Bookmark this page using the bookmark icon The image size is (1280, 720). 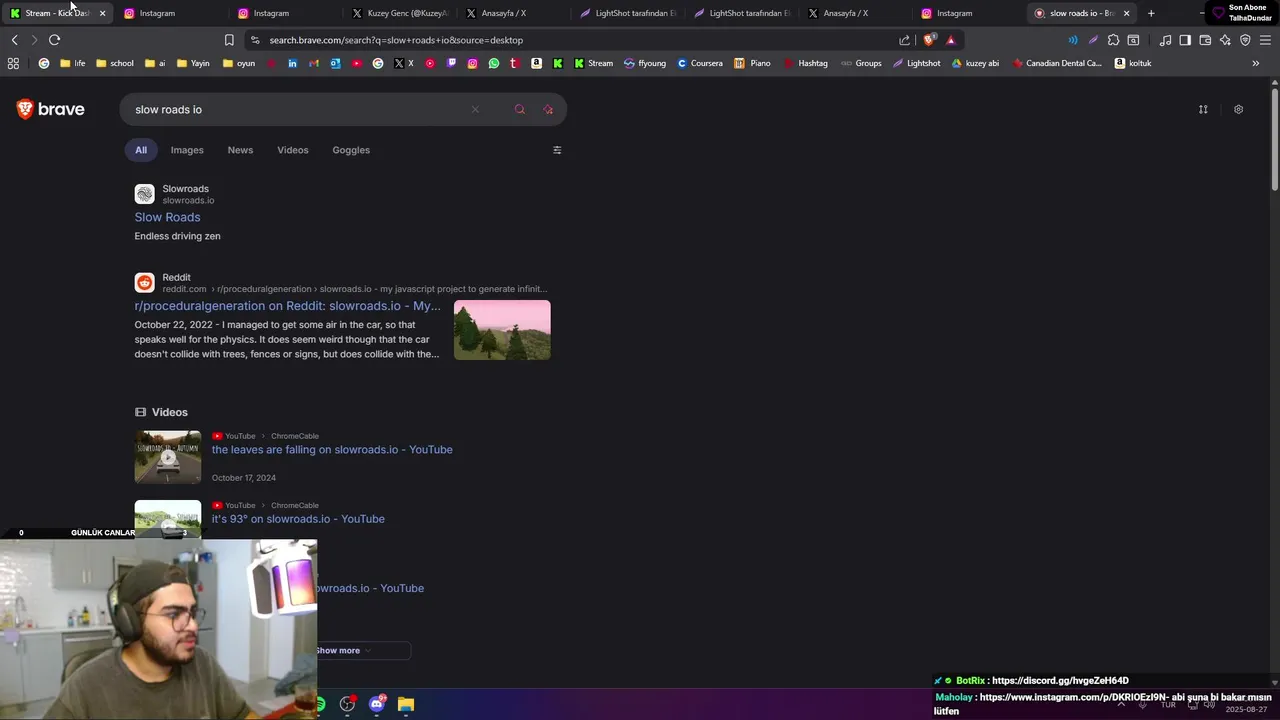click(229, 40)
